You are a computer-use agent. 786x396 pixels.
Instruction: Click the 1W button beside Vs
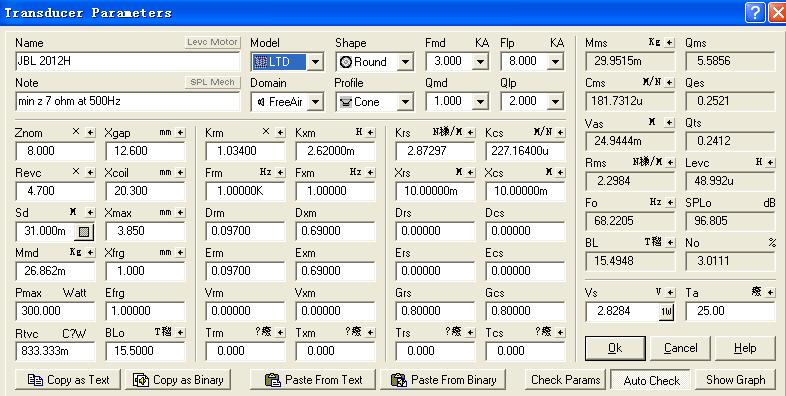666,312
